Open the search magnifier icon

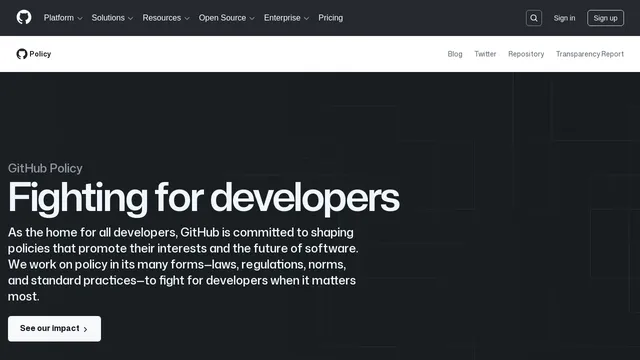coord(533,18)
